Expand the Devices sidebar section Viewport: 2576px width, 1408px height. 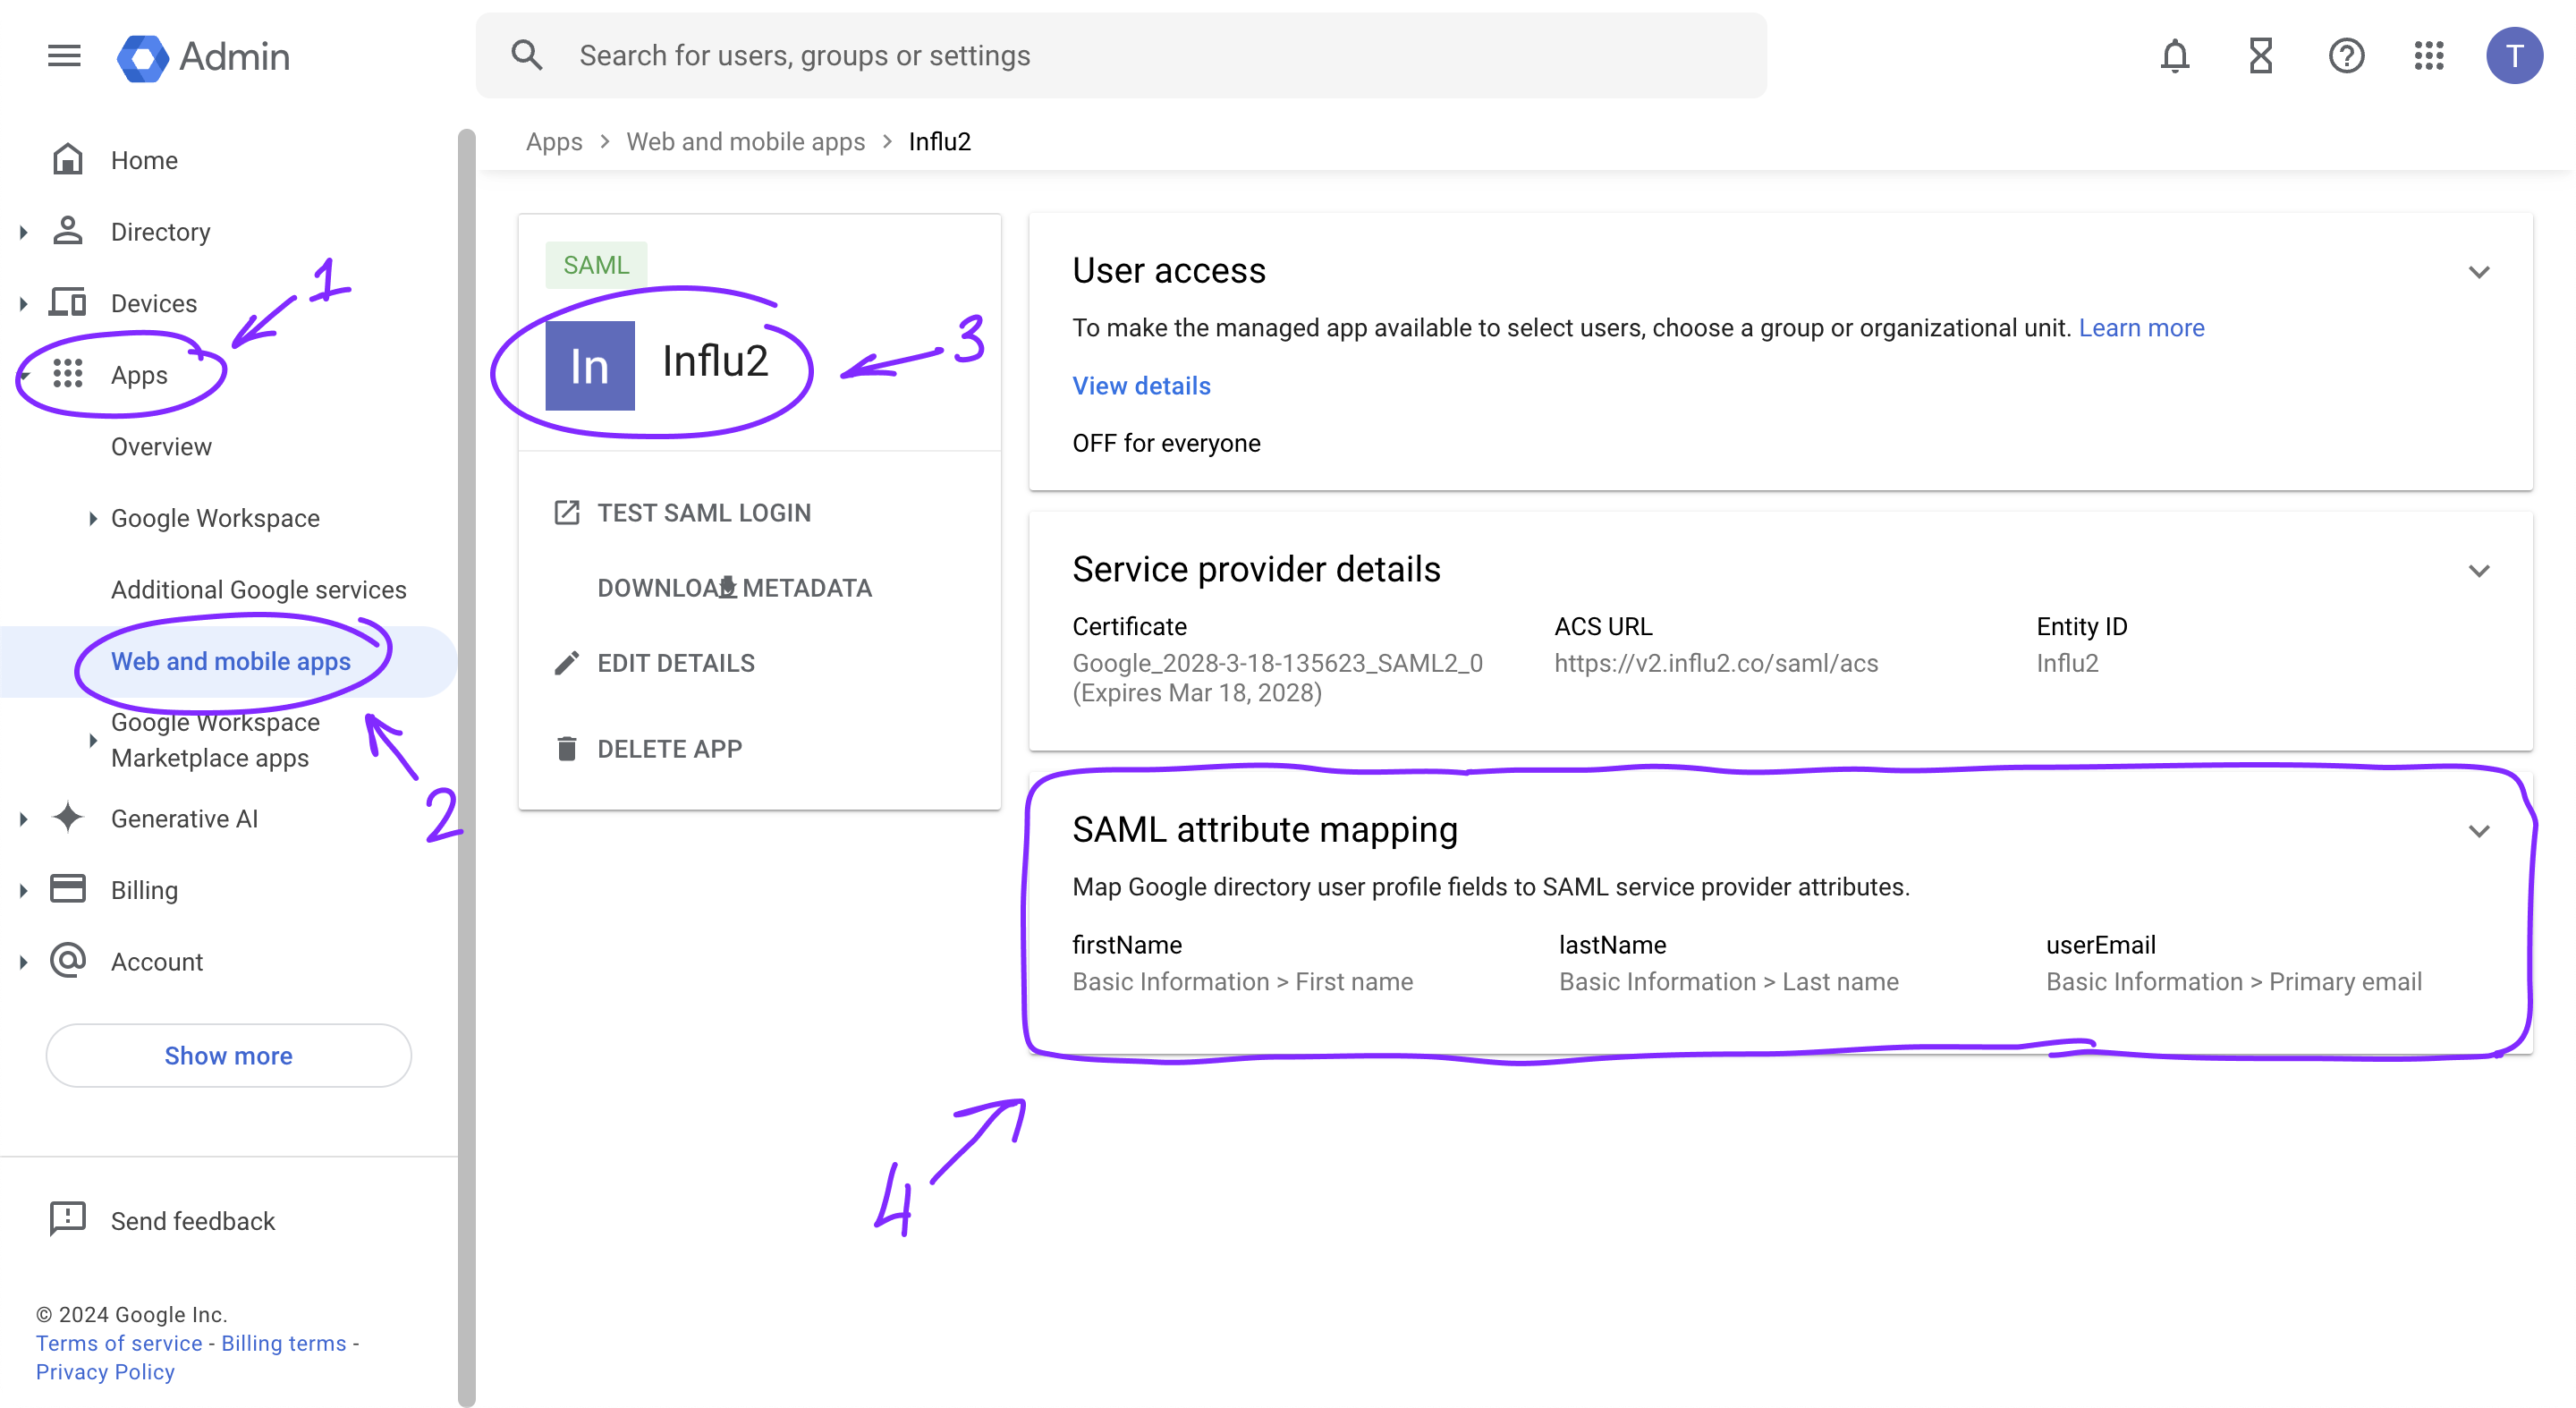coord(24,303)
